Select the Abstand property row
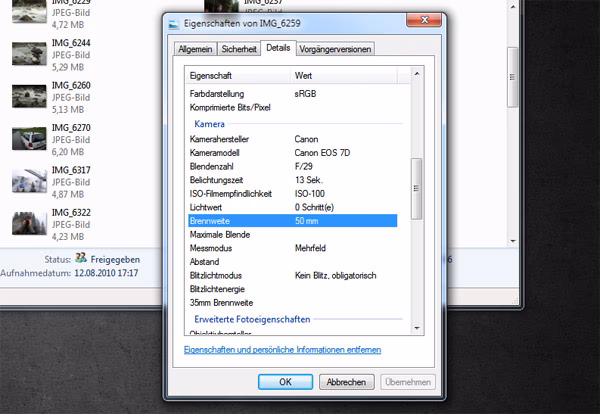Image resolution: width=600 pixels, height=414 pixels. (293, 262)
